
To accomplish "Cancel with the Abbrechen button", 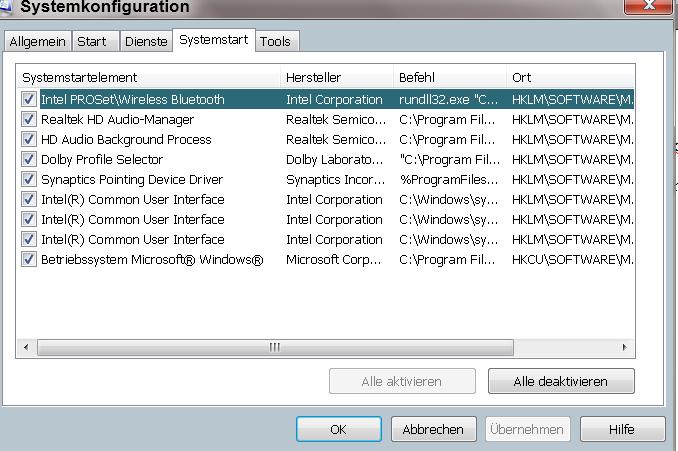I will pyautogui.click(x=433, y=429).
